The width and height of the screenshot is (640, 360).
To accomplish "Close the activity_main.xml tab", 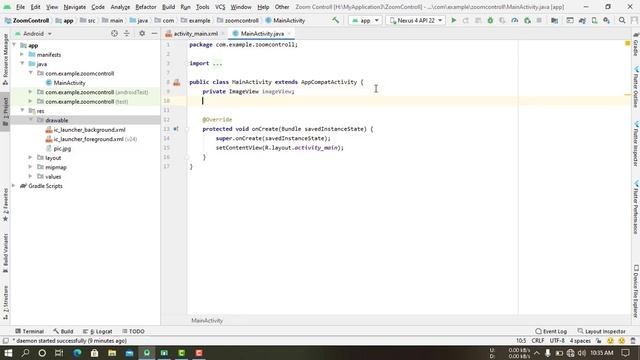I will pyautogui.click(x=223, y=33).
